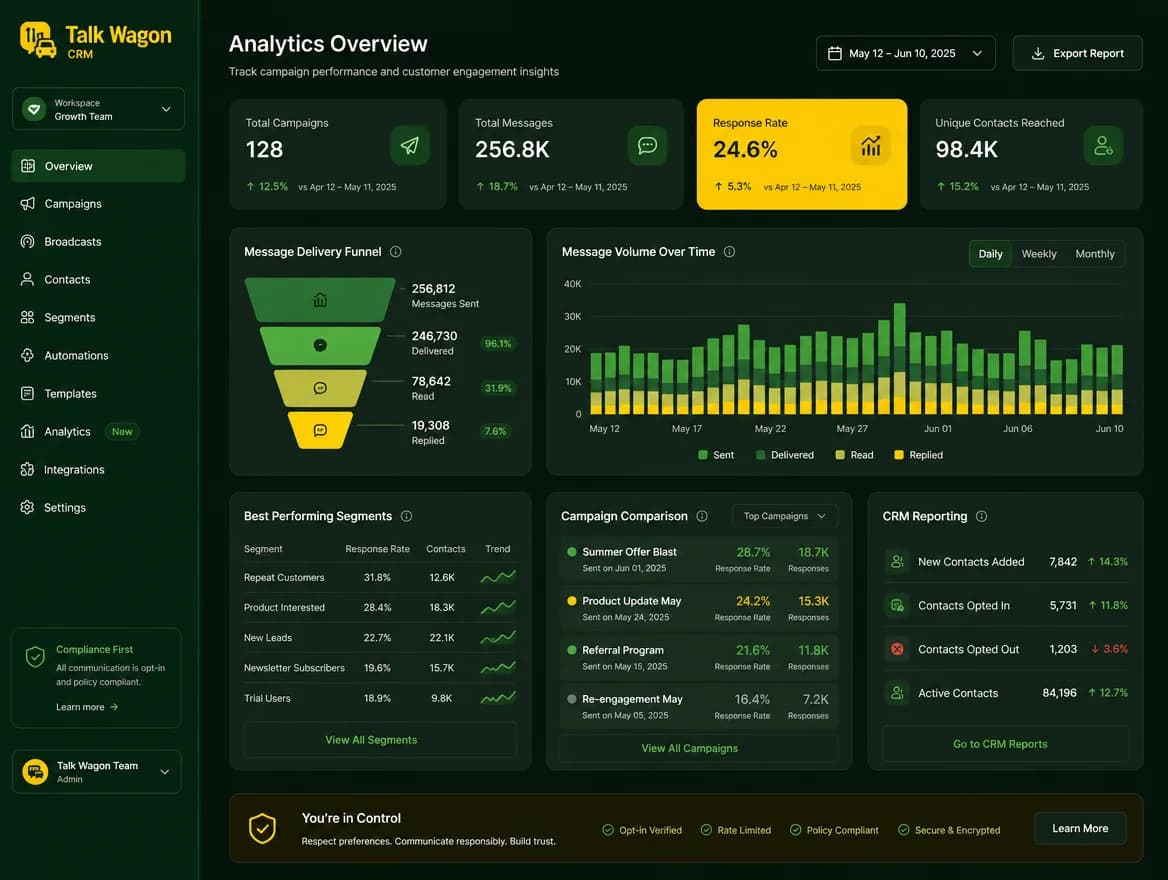
Task: Click the Unique Contacts Reached user icon
Action: (1103, 145)
